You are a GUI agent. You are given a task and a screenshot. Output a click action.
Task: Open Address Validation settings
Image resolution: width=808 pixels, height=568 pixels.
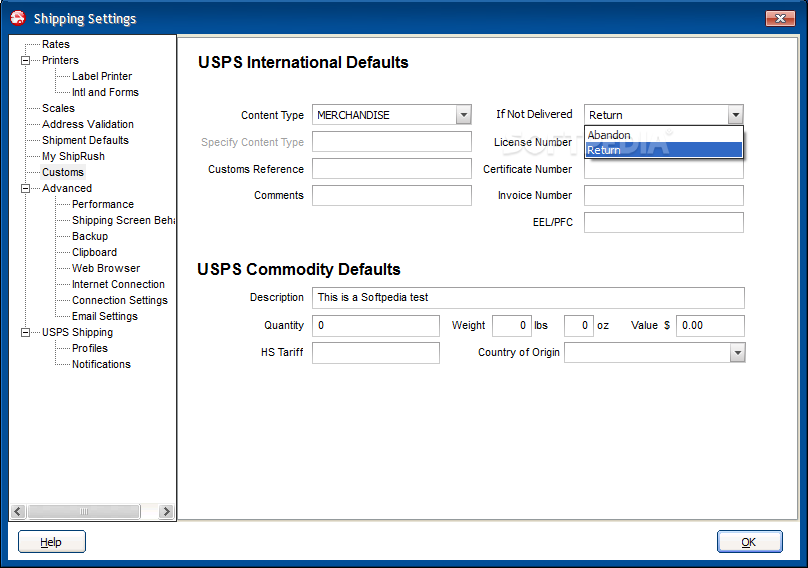point(88,124)
